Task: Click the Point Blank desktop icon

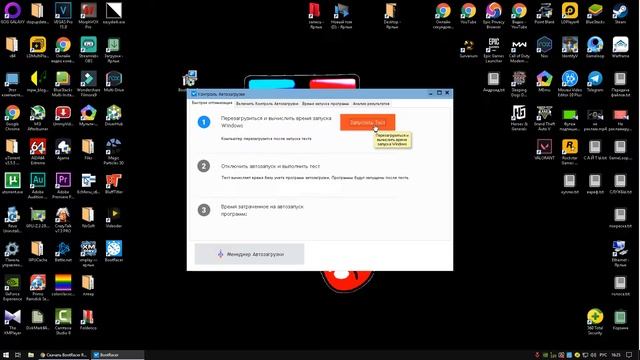Action: point(544,13)
